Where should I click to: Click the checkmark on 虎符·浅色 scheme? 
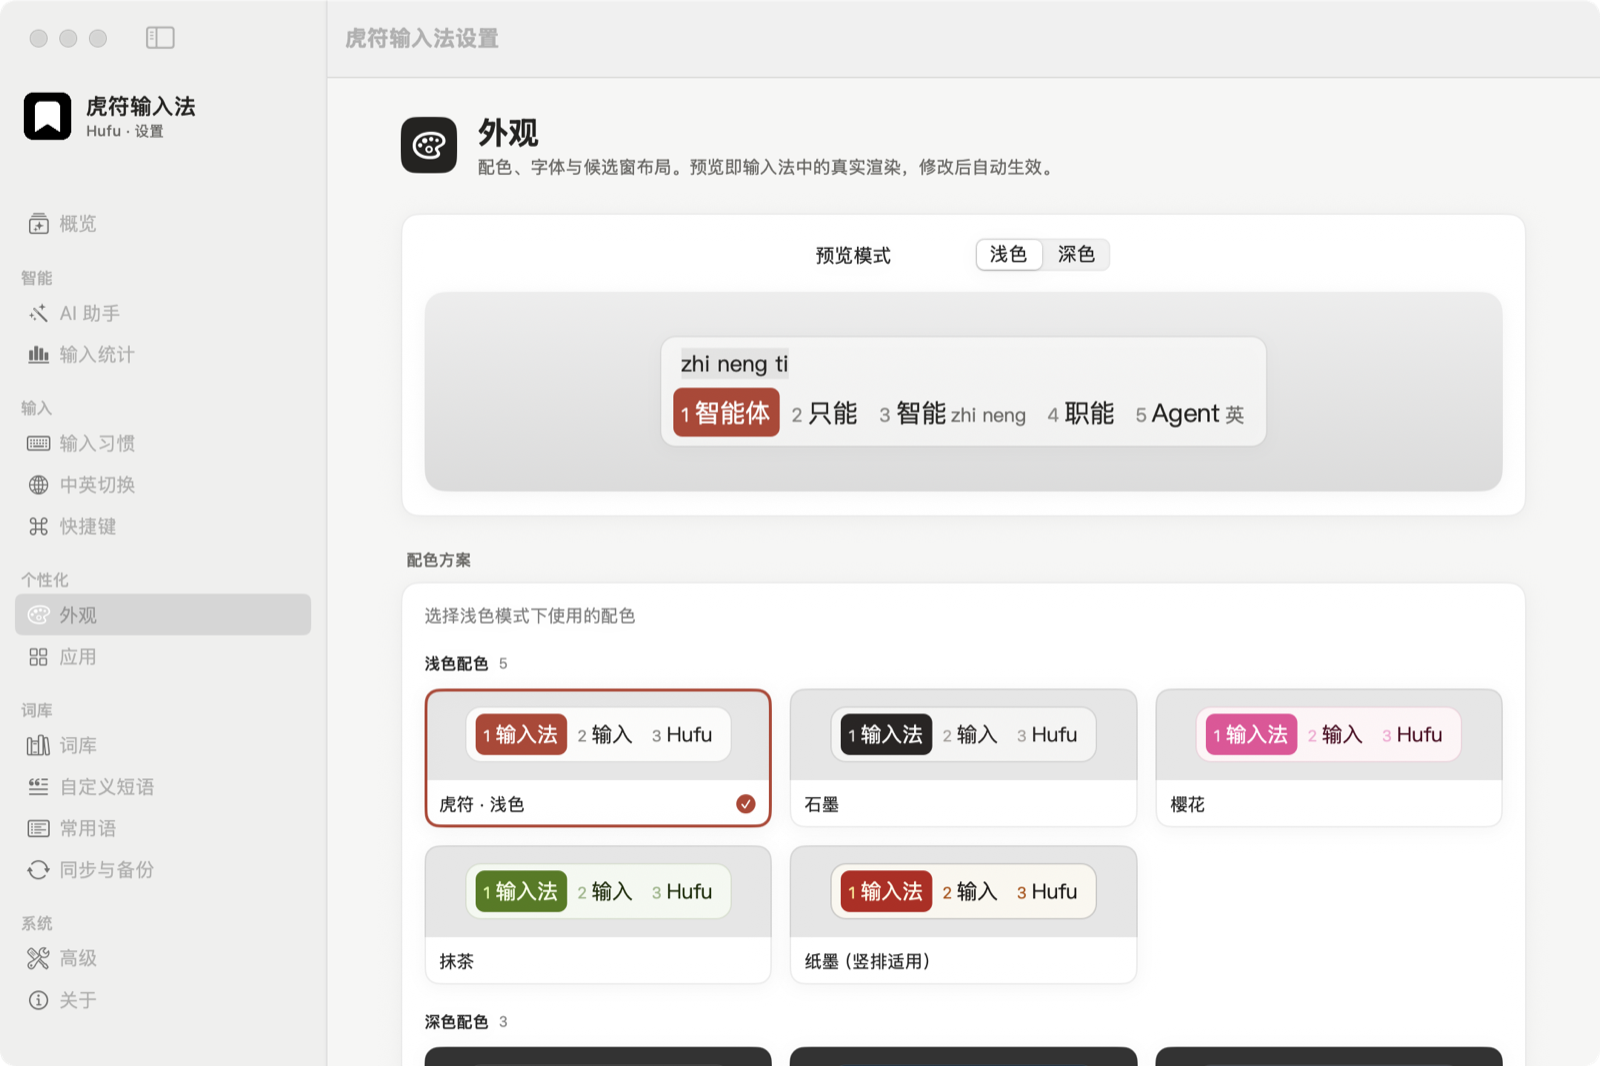coord(746,804)
